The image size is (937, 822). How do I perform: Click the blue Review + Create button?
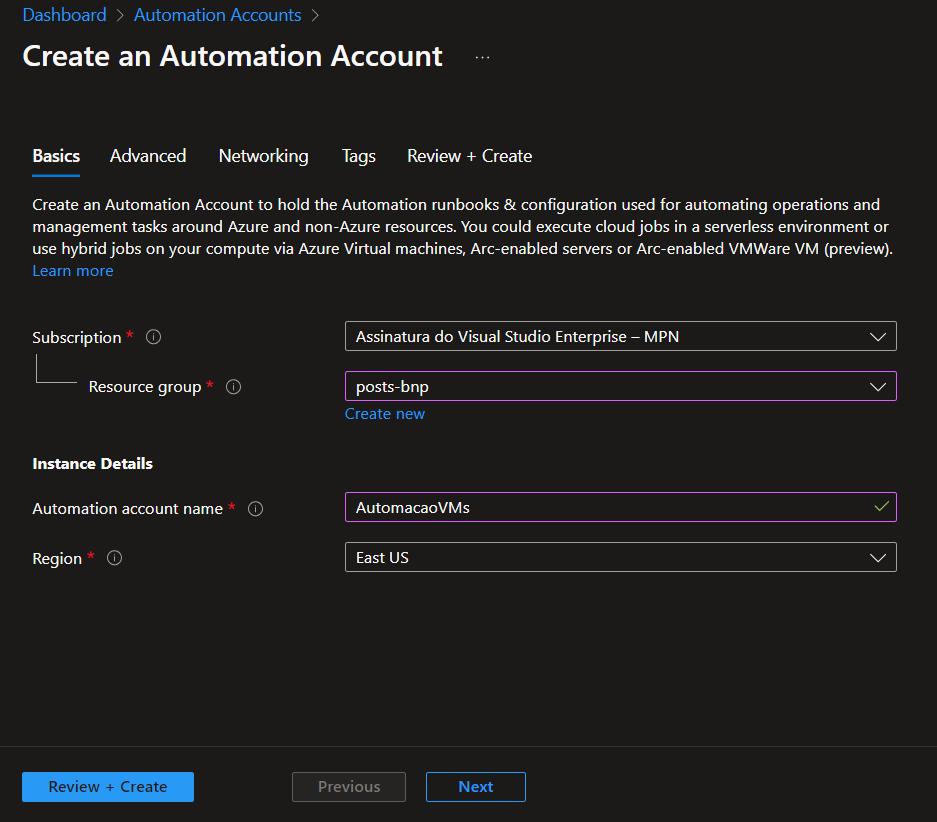[x=108, y=787]
